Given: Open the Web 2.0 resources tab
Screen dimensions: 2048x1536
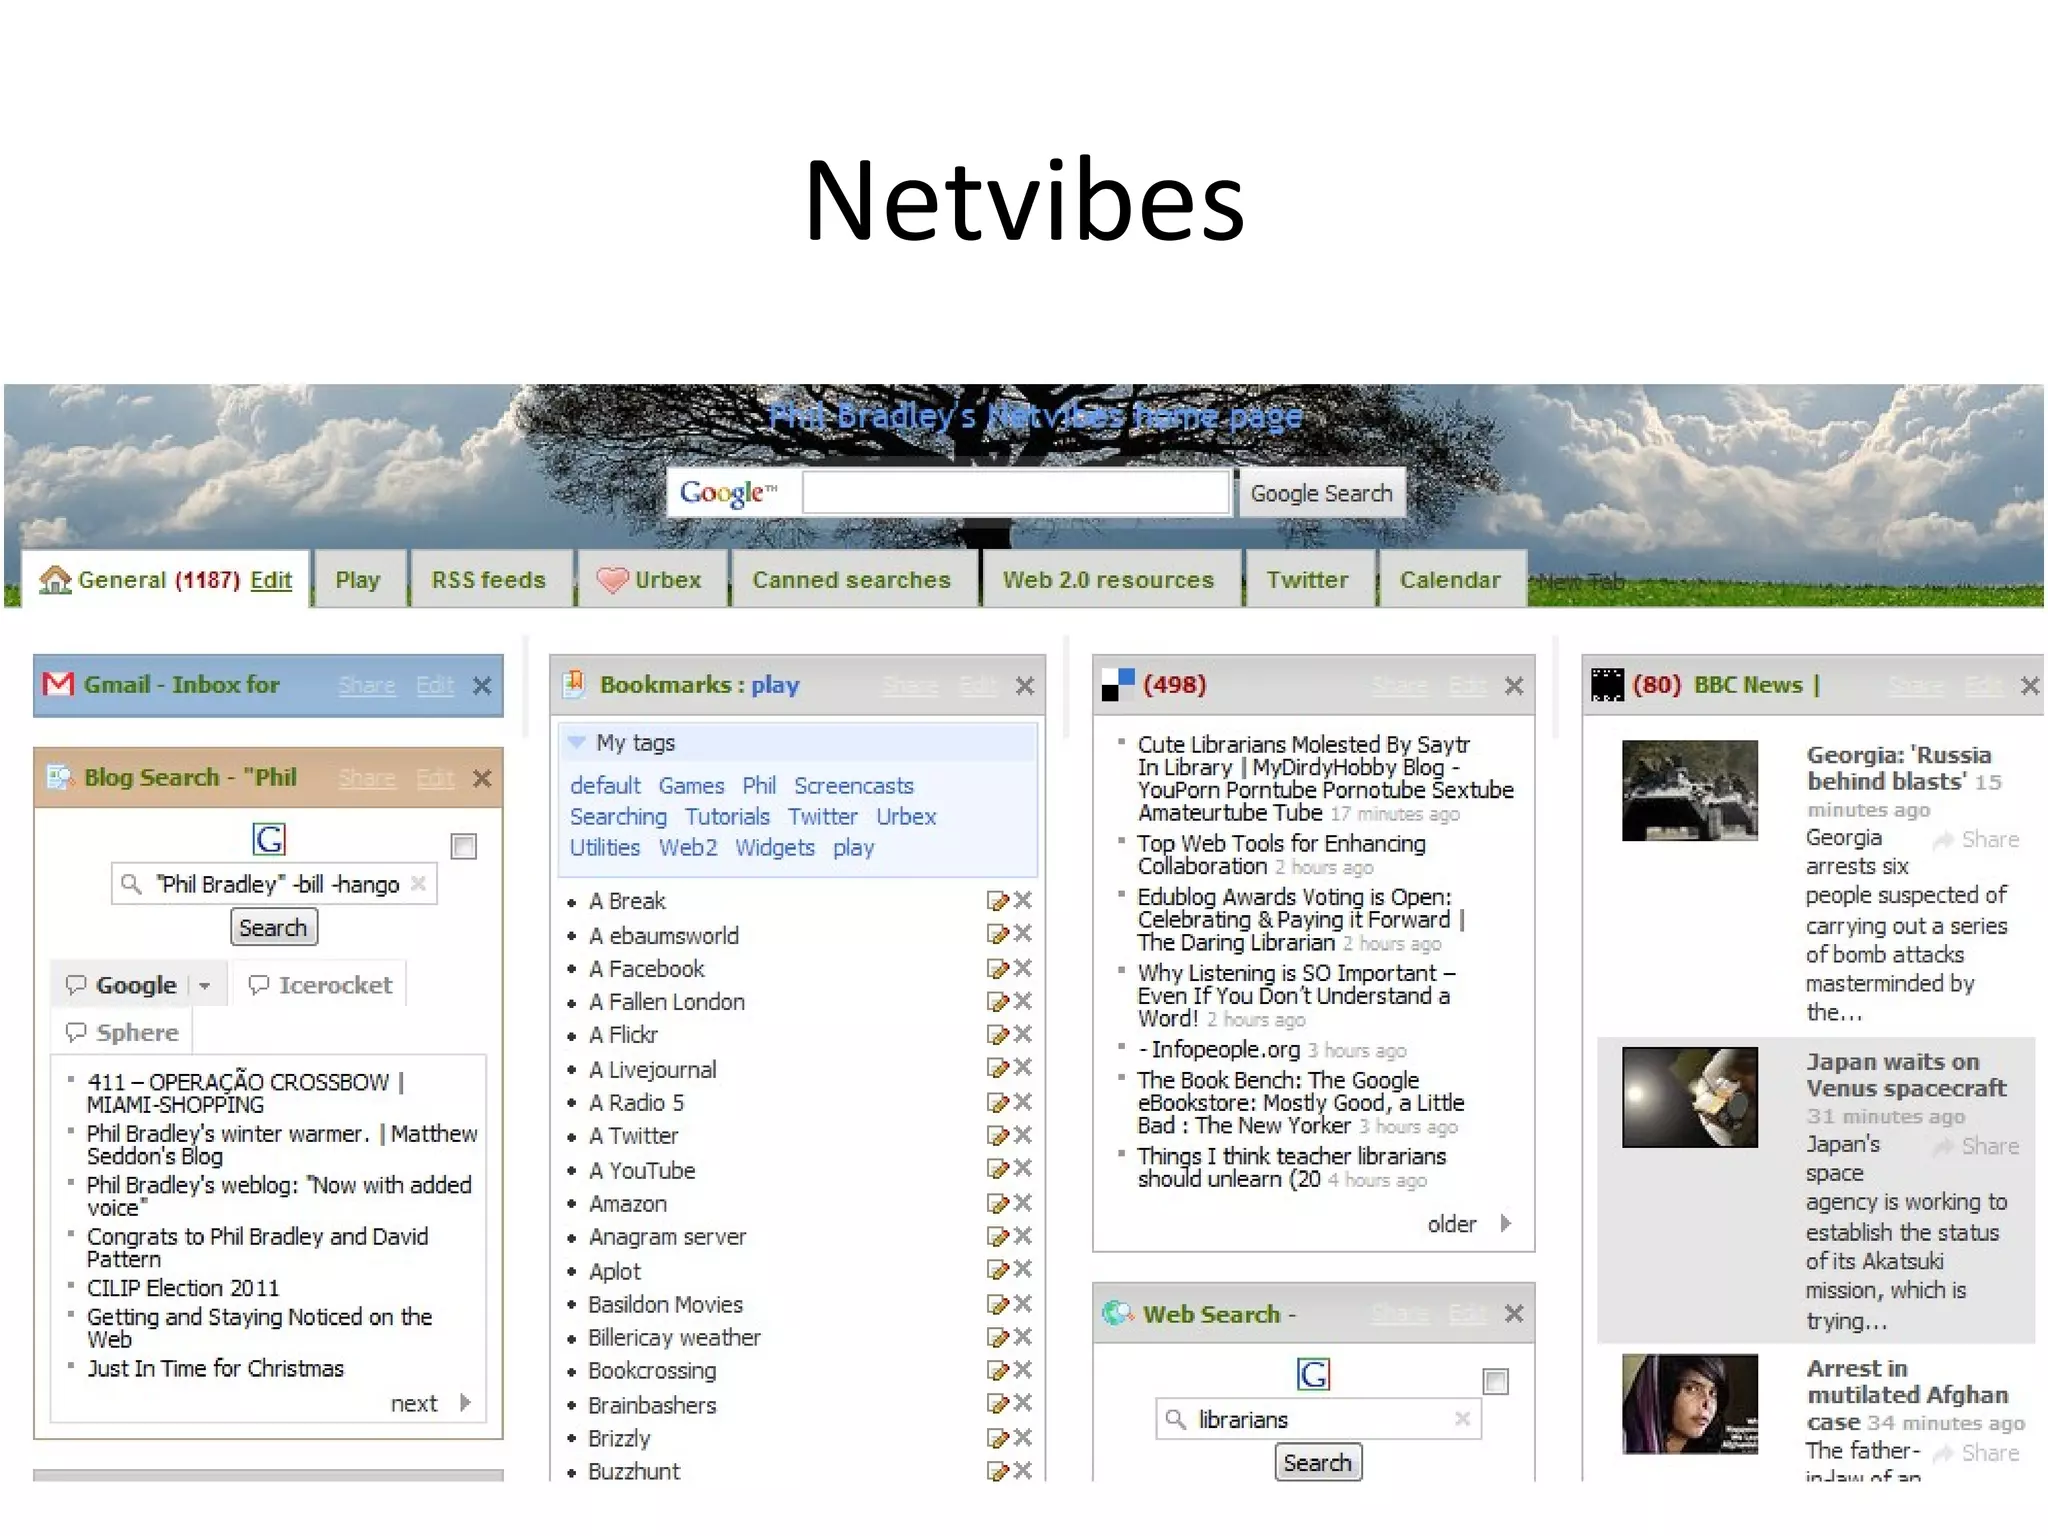Looking at the screenshot, I should [x=1109, y=579].
